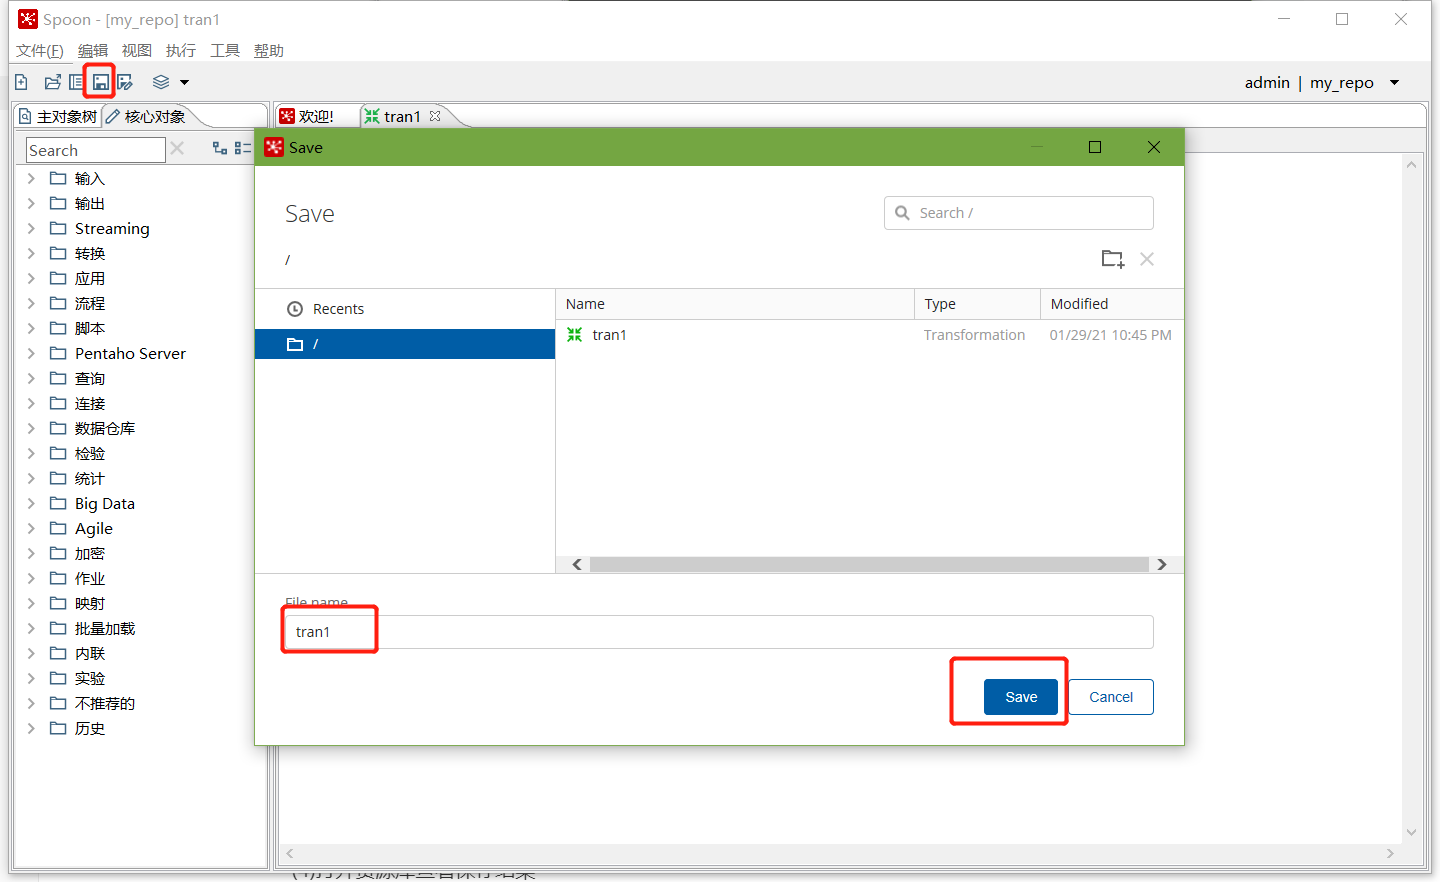Click the left panel Search box
Screen dimensions: 1440x882
(x=95, y=150)
